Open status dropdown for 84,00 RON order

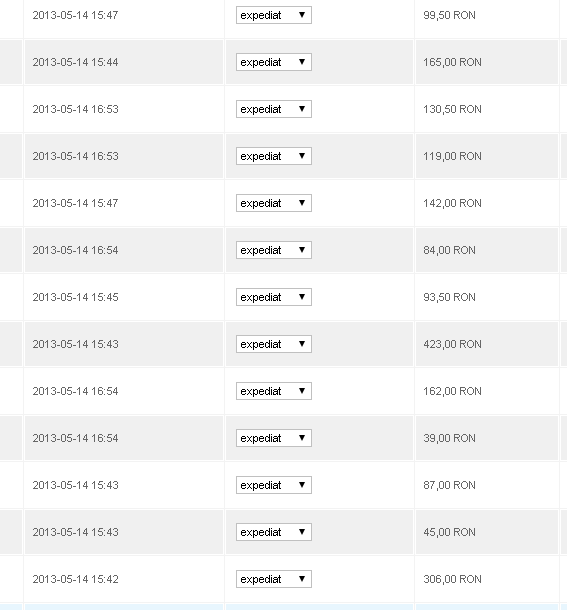[274, 250]
